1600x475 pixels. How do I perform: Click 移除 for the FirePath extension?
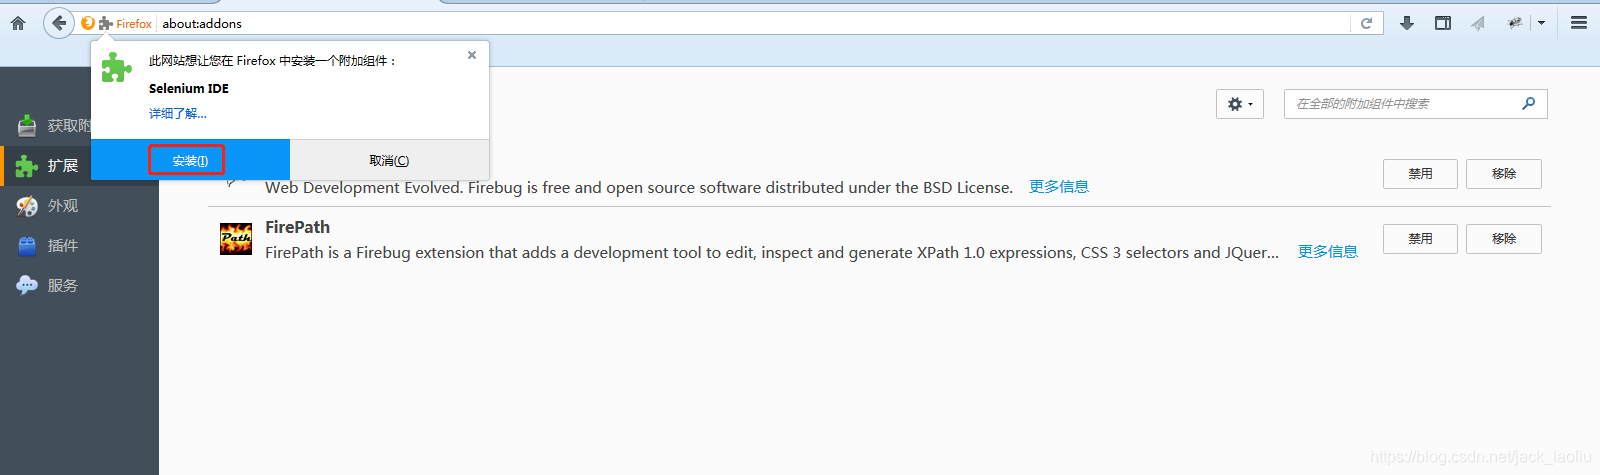pos(1504,239)
